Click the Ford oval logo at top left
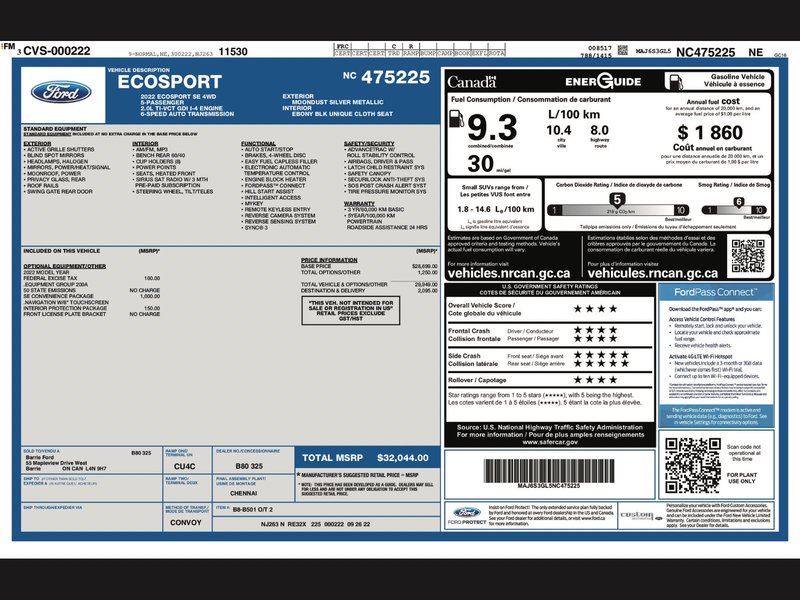This screenshot has width=800, height=600. (62, 92)
